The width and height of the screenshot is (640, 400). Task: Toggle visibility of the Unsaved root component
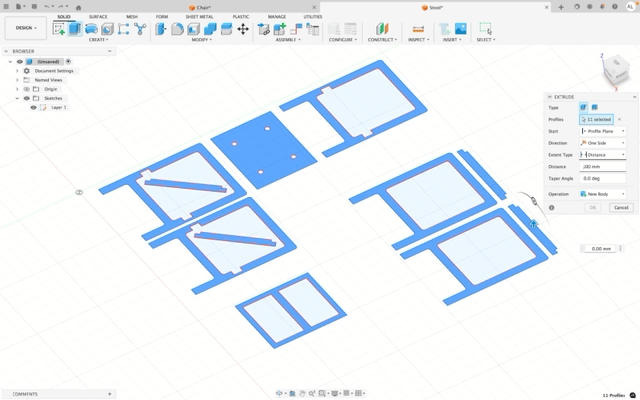(x=19, y=62)
